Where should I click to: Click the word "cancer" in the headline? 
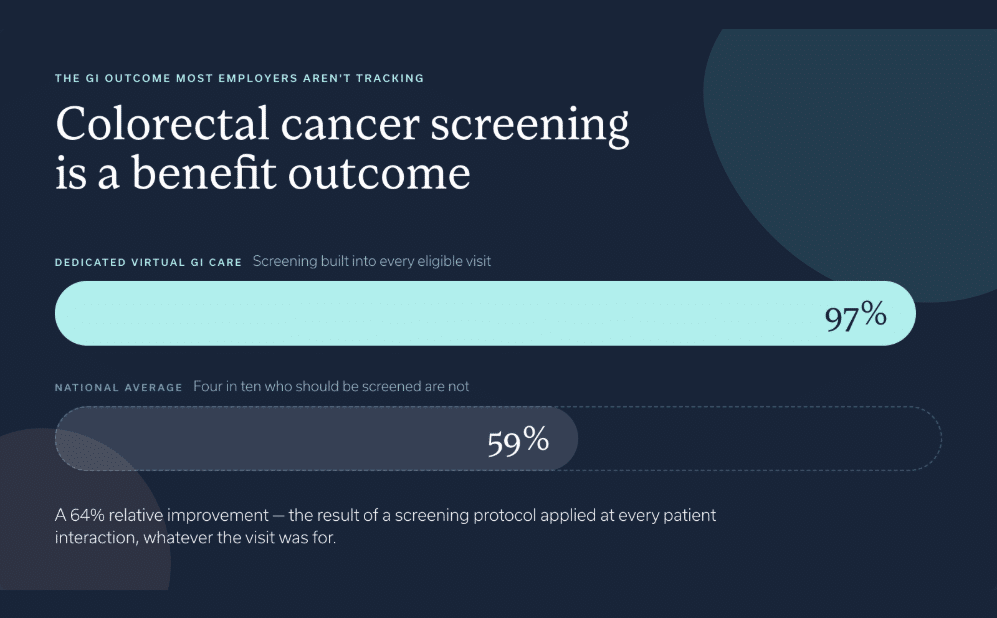350,125
